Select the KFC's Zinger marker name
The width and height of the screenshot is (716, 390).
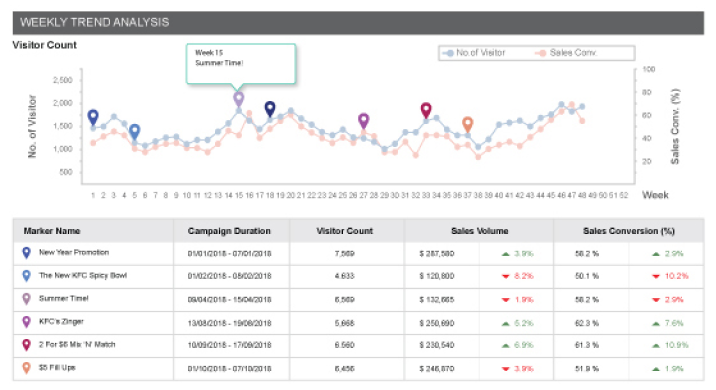[x=61, y=322]
